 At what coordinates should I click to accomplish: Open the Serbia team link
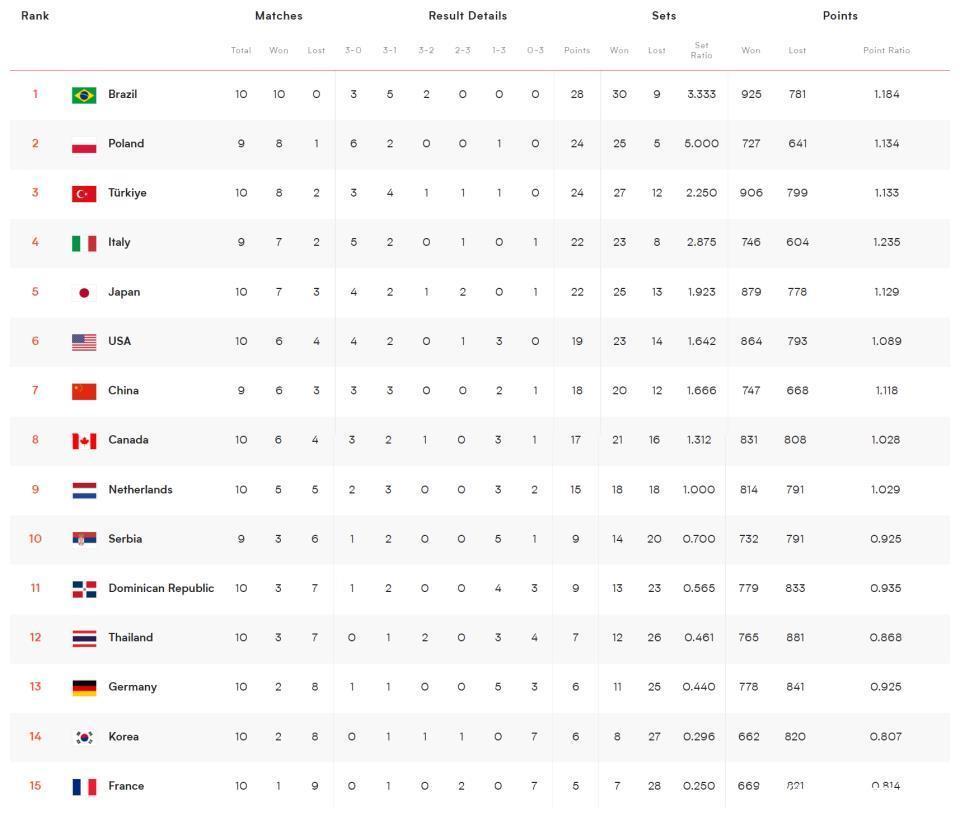(125, 539)
